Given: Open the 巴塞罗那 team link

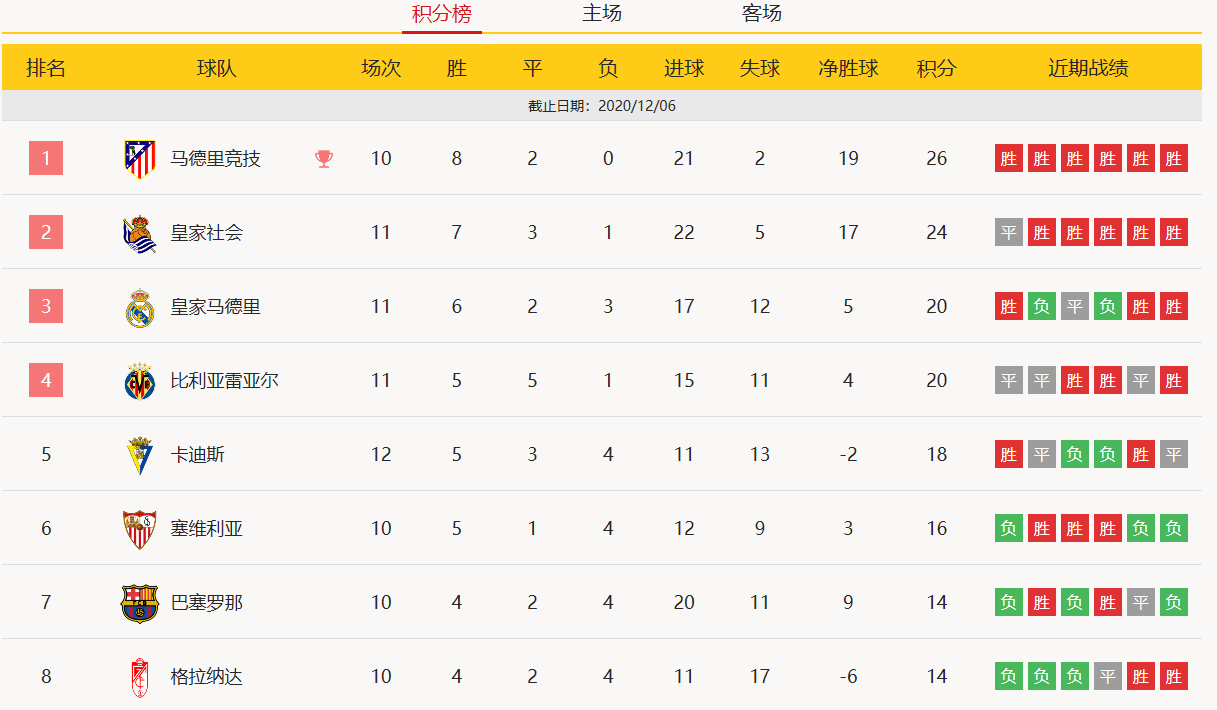Looking at the screenshot, I should coord(207,603).
